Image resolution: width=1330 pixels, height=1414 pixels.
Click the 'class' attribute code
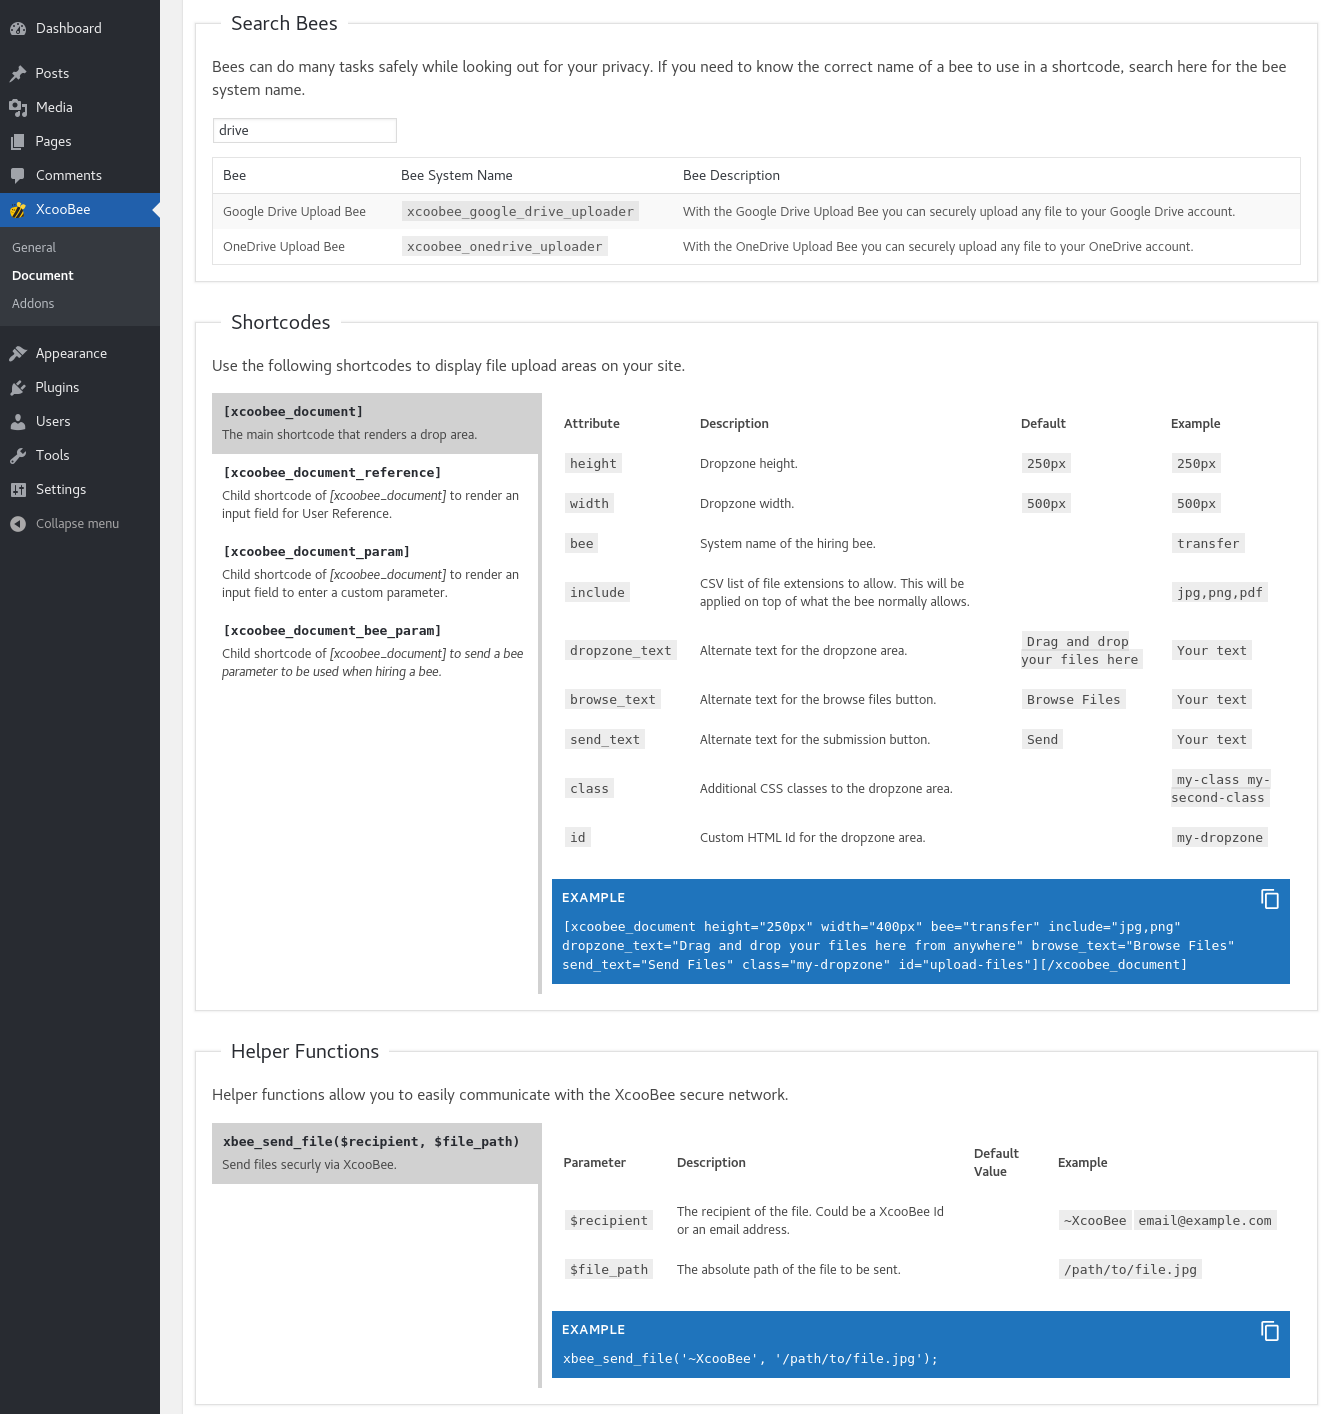[x=589, y=788]
